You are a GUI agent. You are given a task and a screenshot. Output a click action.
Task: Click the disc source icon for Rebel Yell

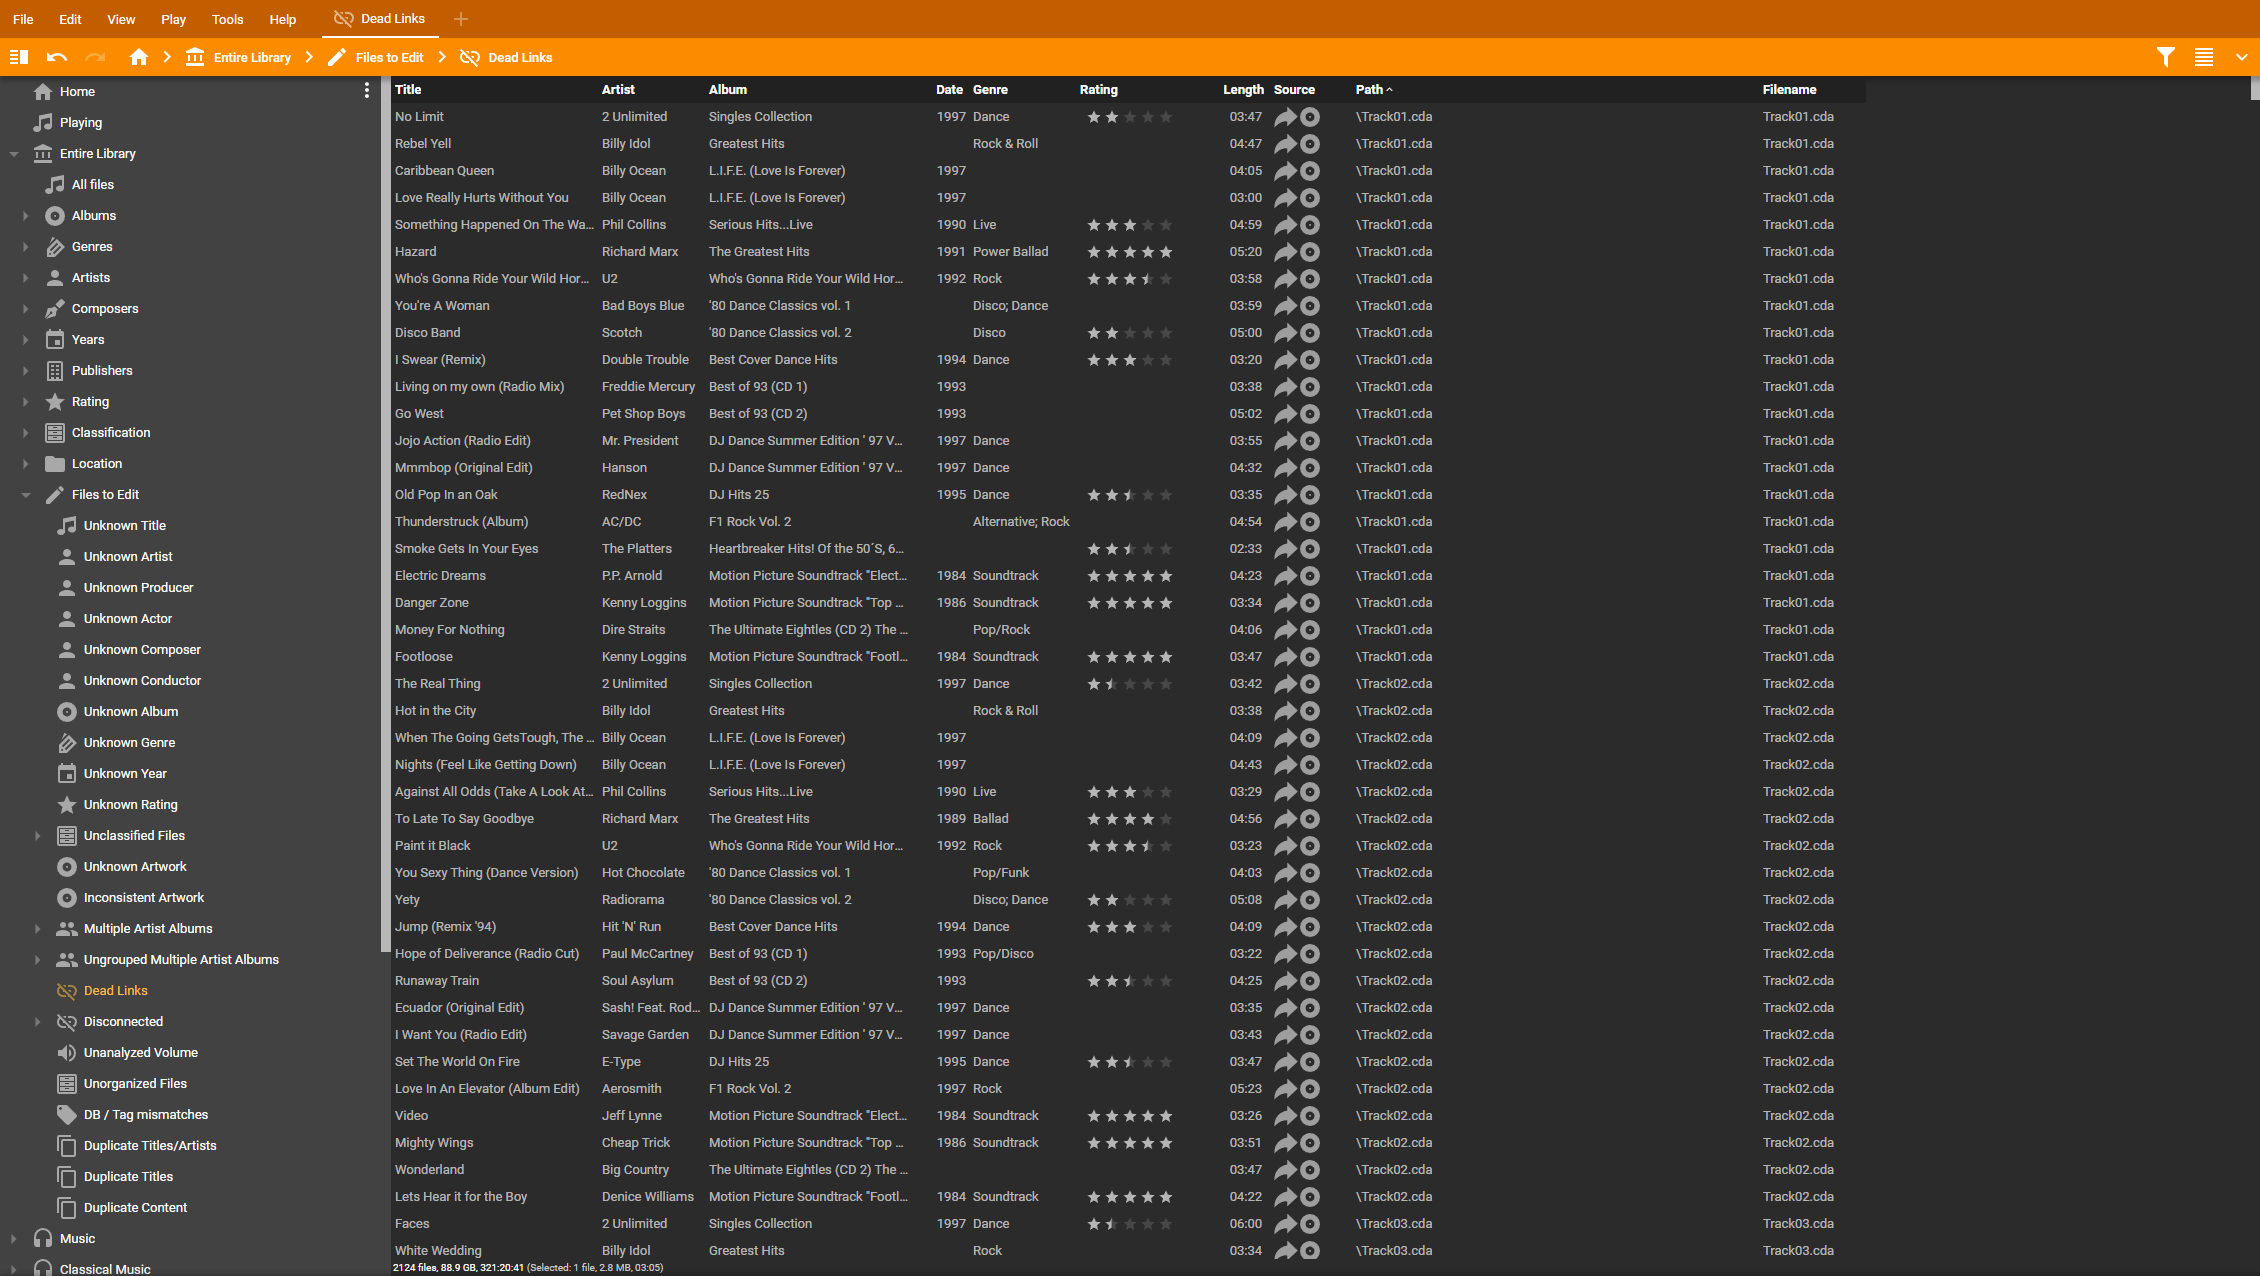(1310, 144)
